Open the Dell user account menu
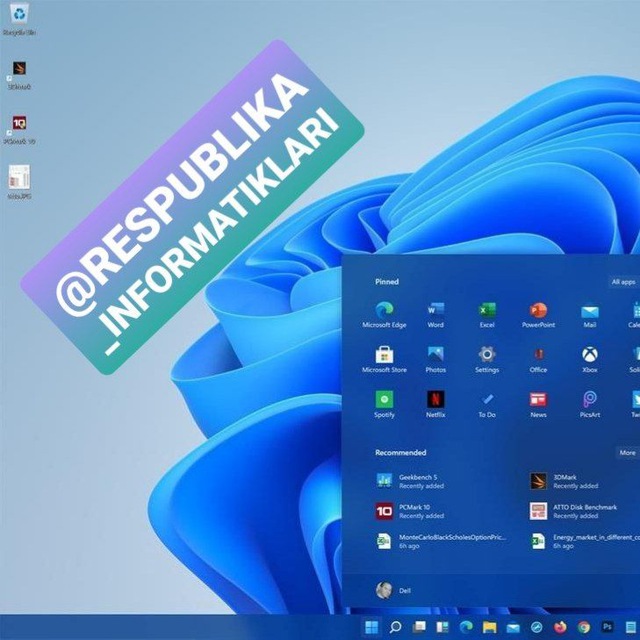 pos(393,590)
